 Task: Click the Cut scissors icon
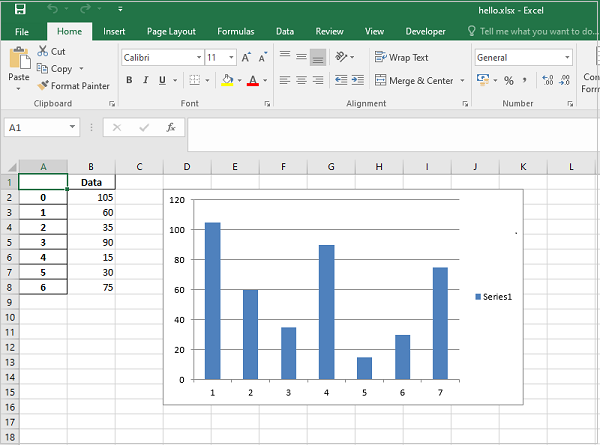coord(43,52)
